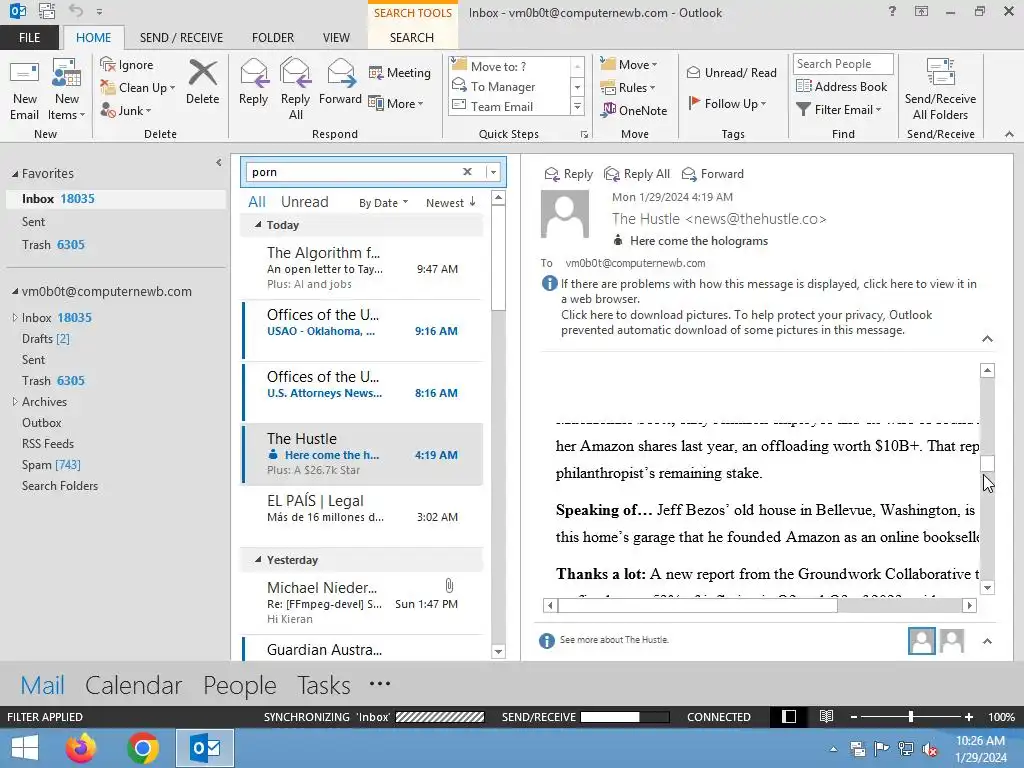The image size is (1024, 768).
Task: Open the SEARCH tools tab
Action: 411,38
